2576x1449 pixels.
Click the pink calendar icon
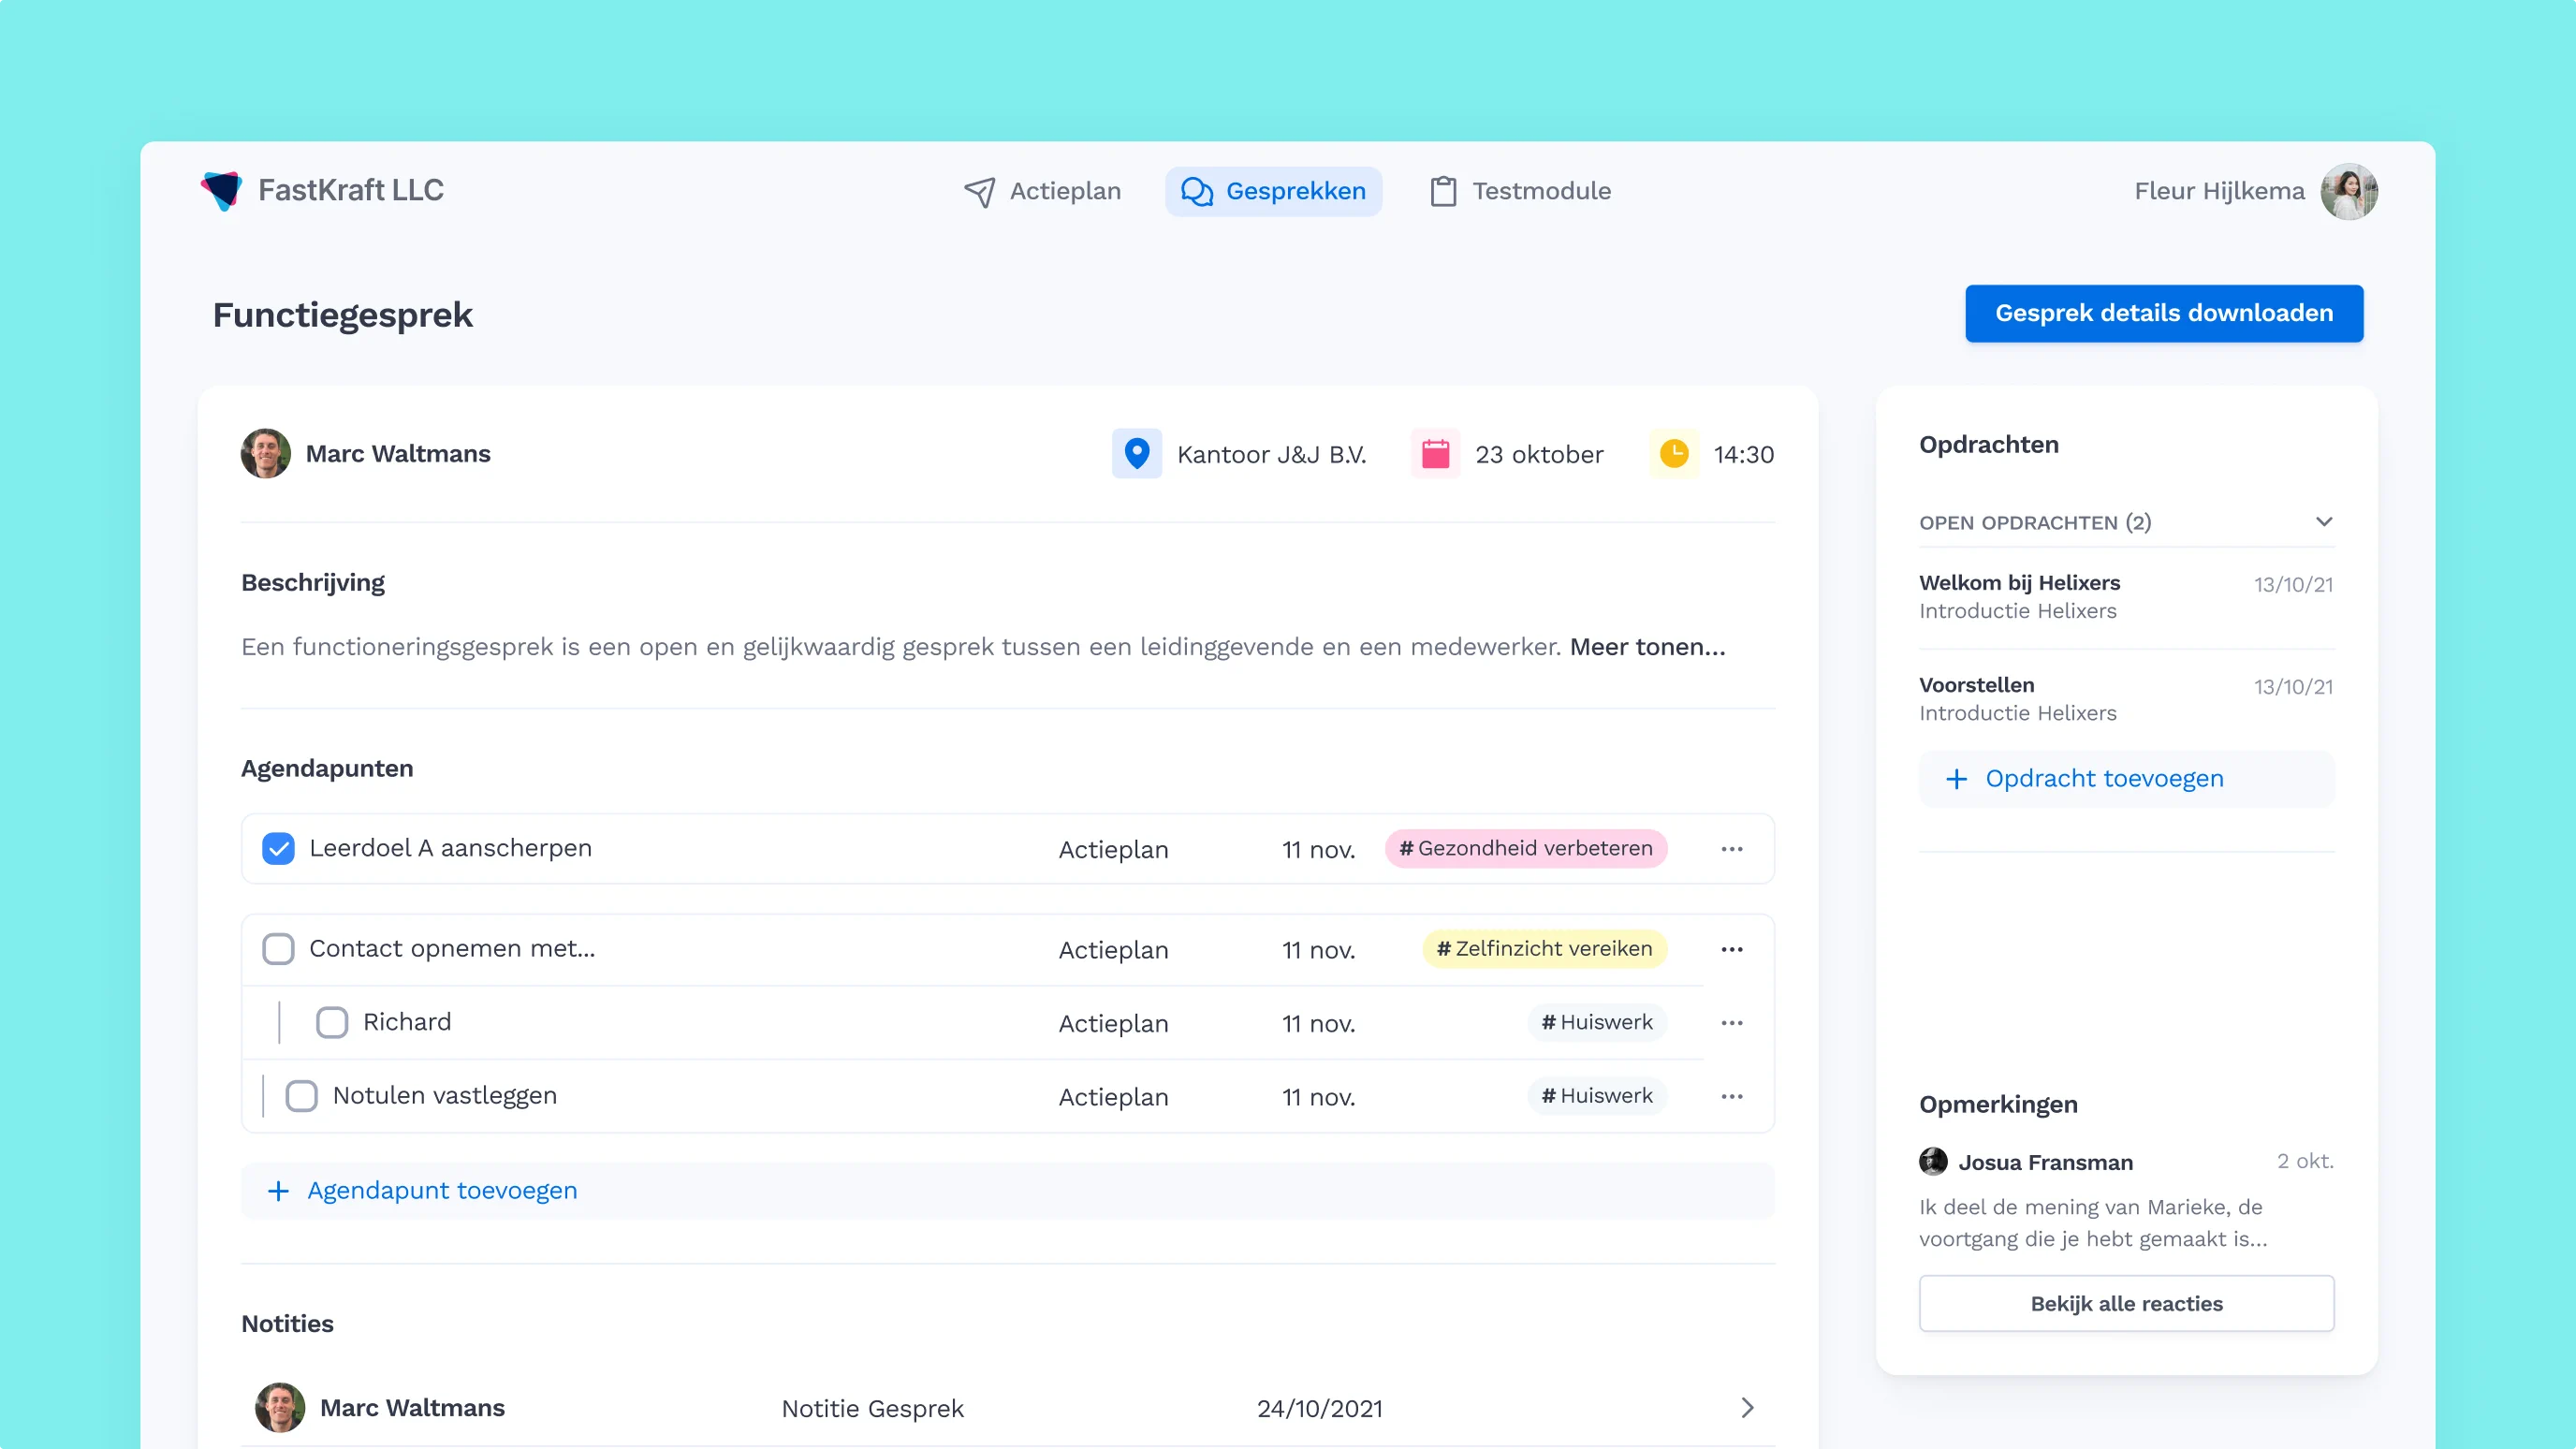(1435, 454)
